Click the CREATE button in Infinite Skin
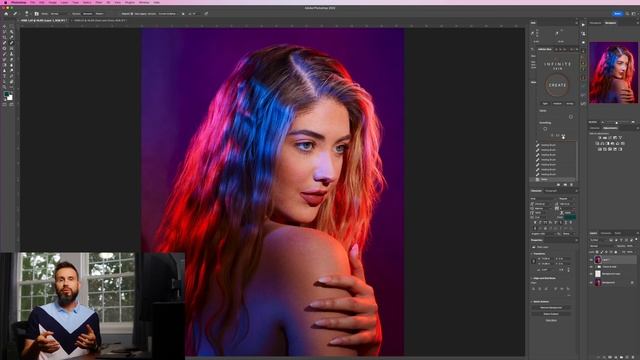 pyautogui.click(x=557, y=85)
